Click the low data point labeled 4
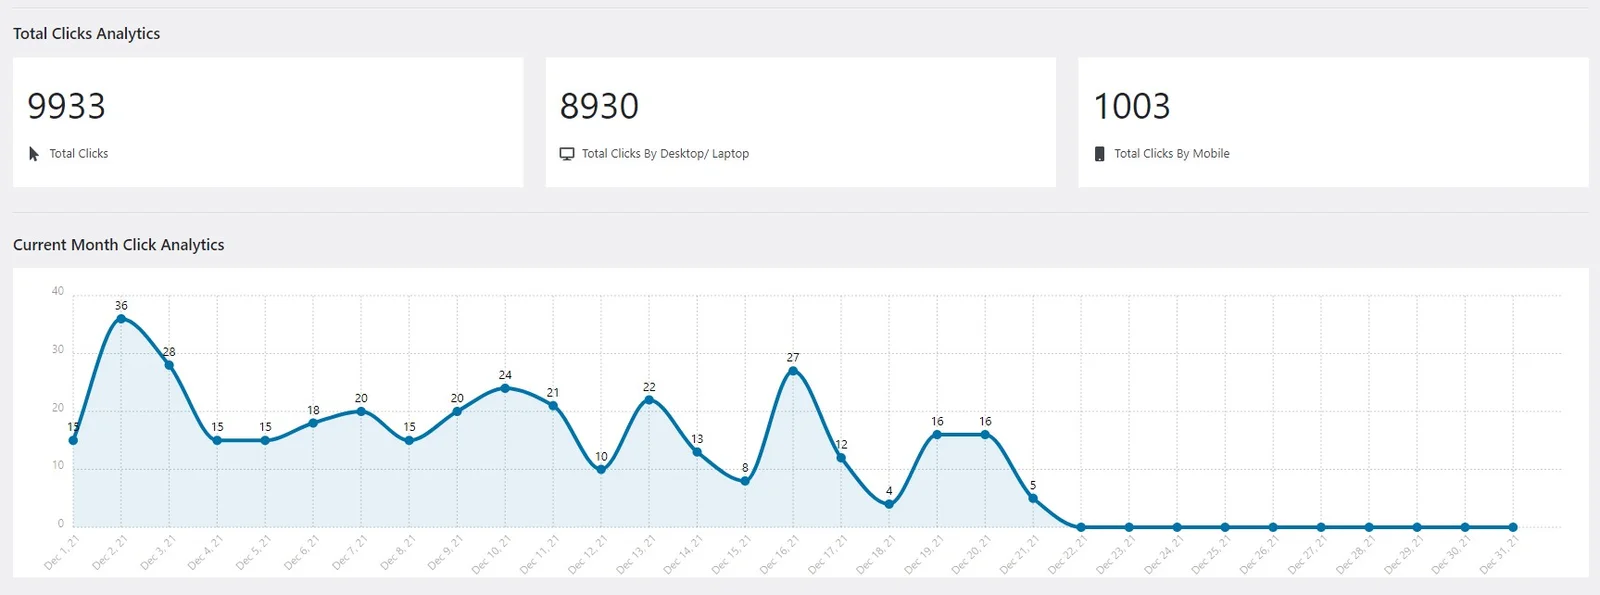 889,504
